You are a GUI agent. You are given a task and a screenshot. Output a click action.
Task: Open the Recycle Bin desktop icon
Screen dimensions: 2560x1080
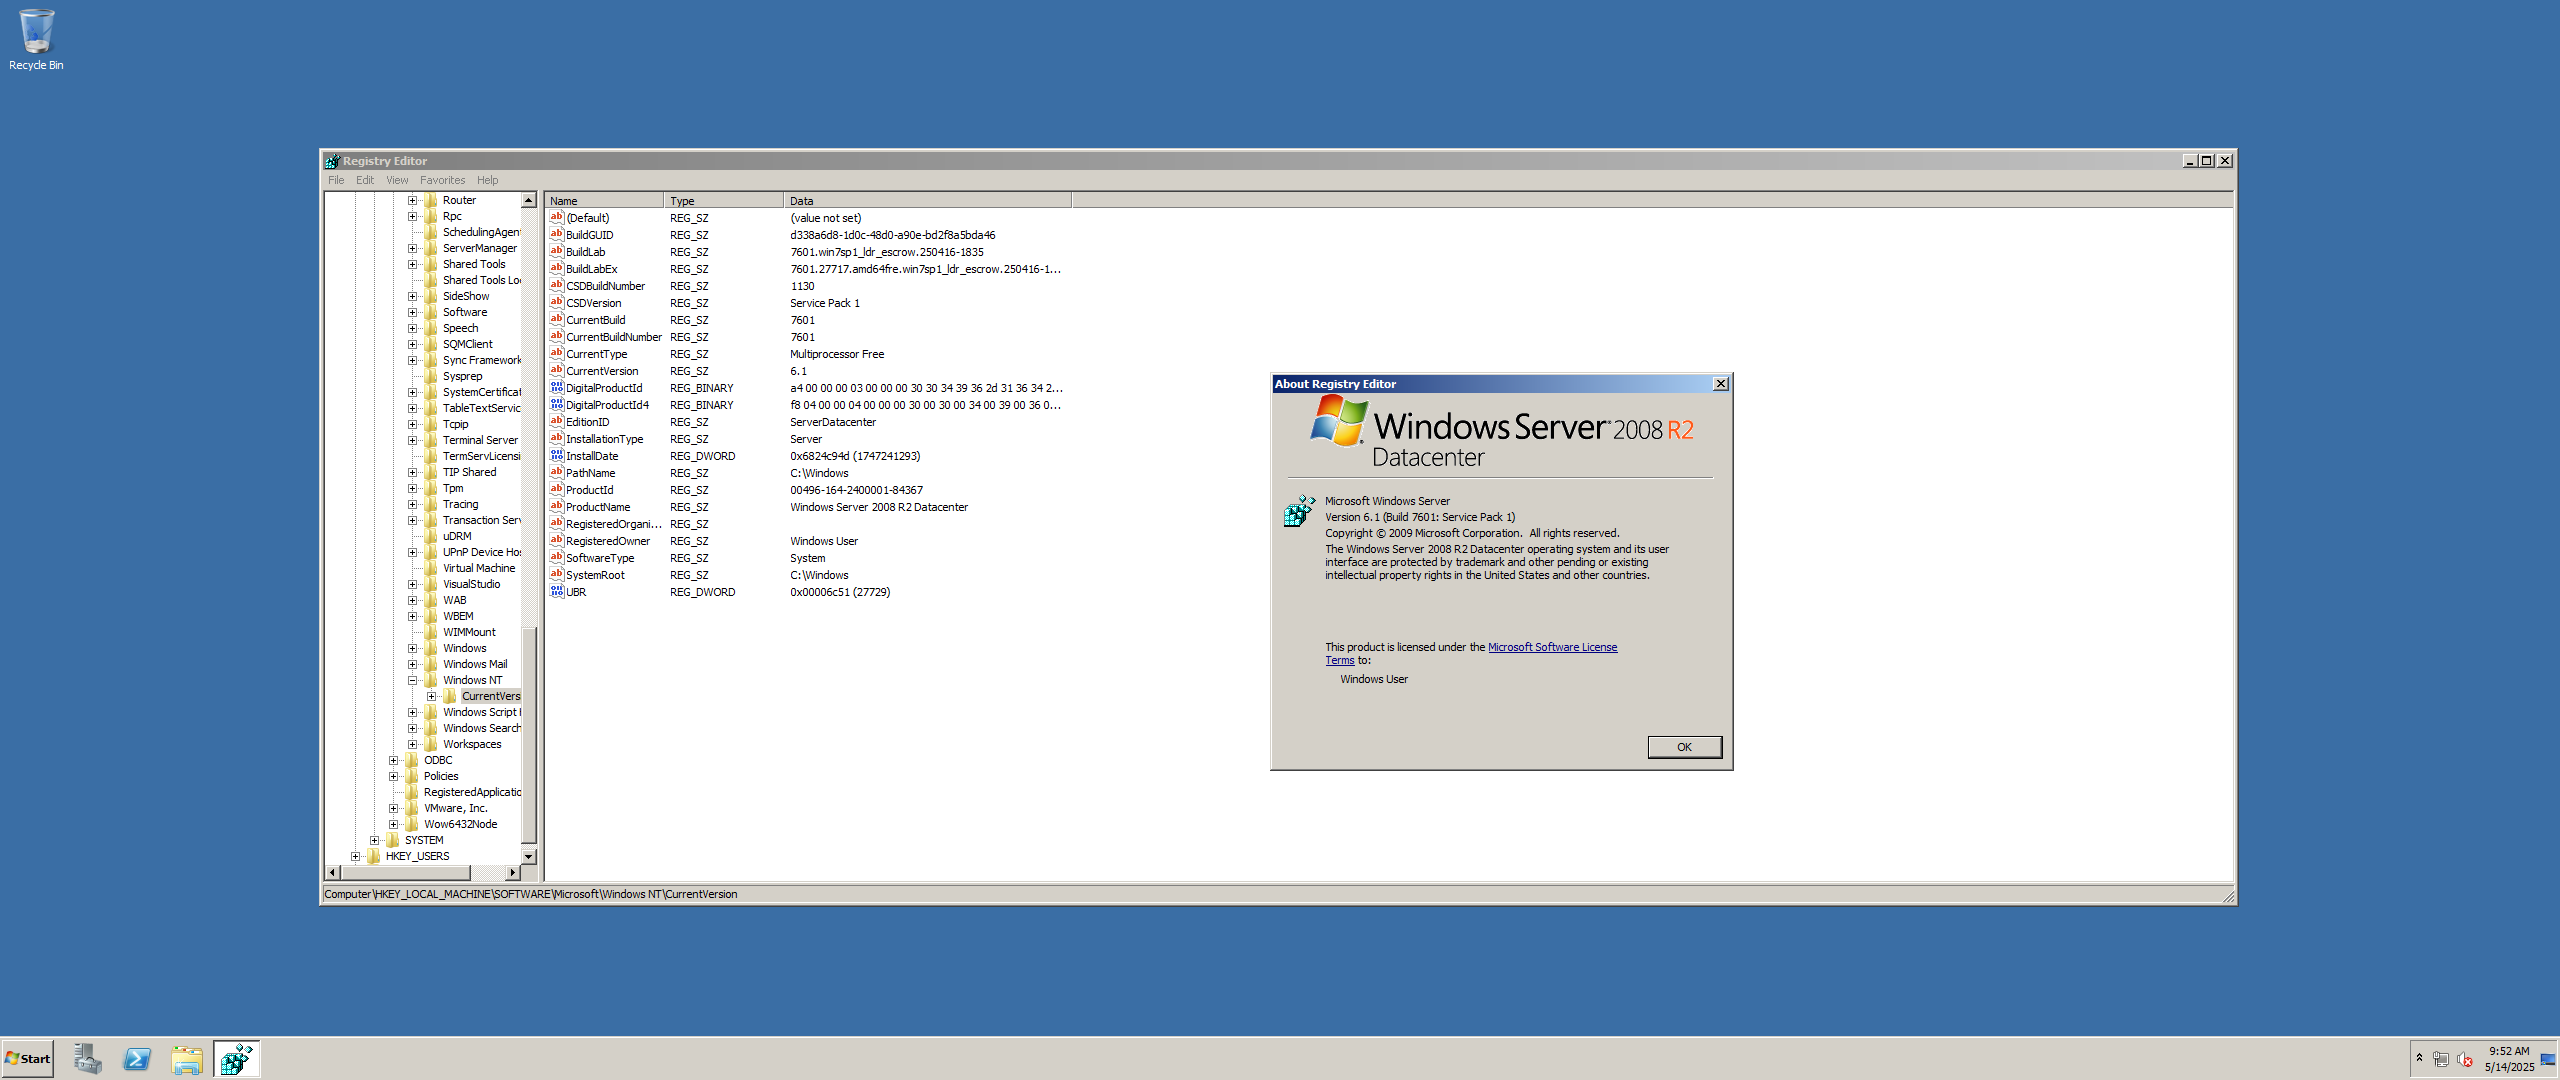pyautogui.click(x=36, y=40)
